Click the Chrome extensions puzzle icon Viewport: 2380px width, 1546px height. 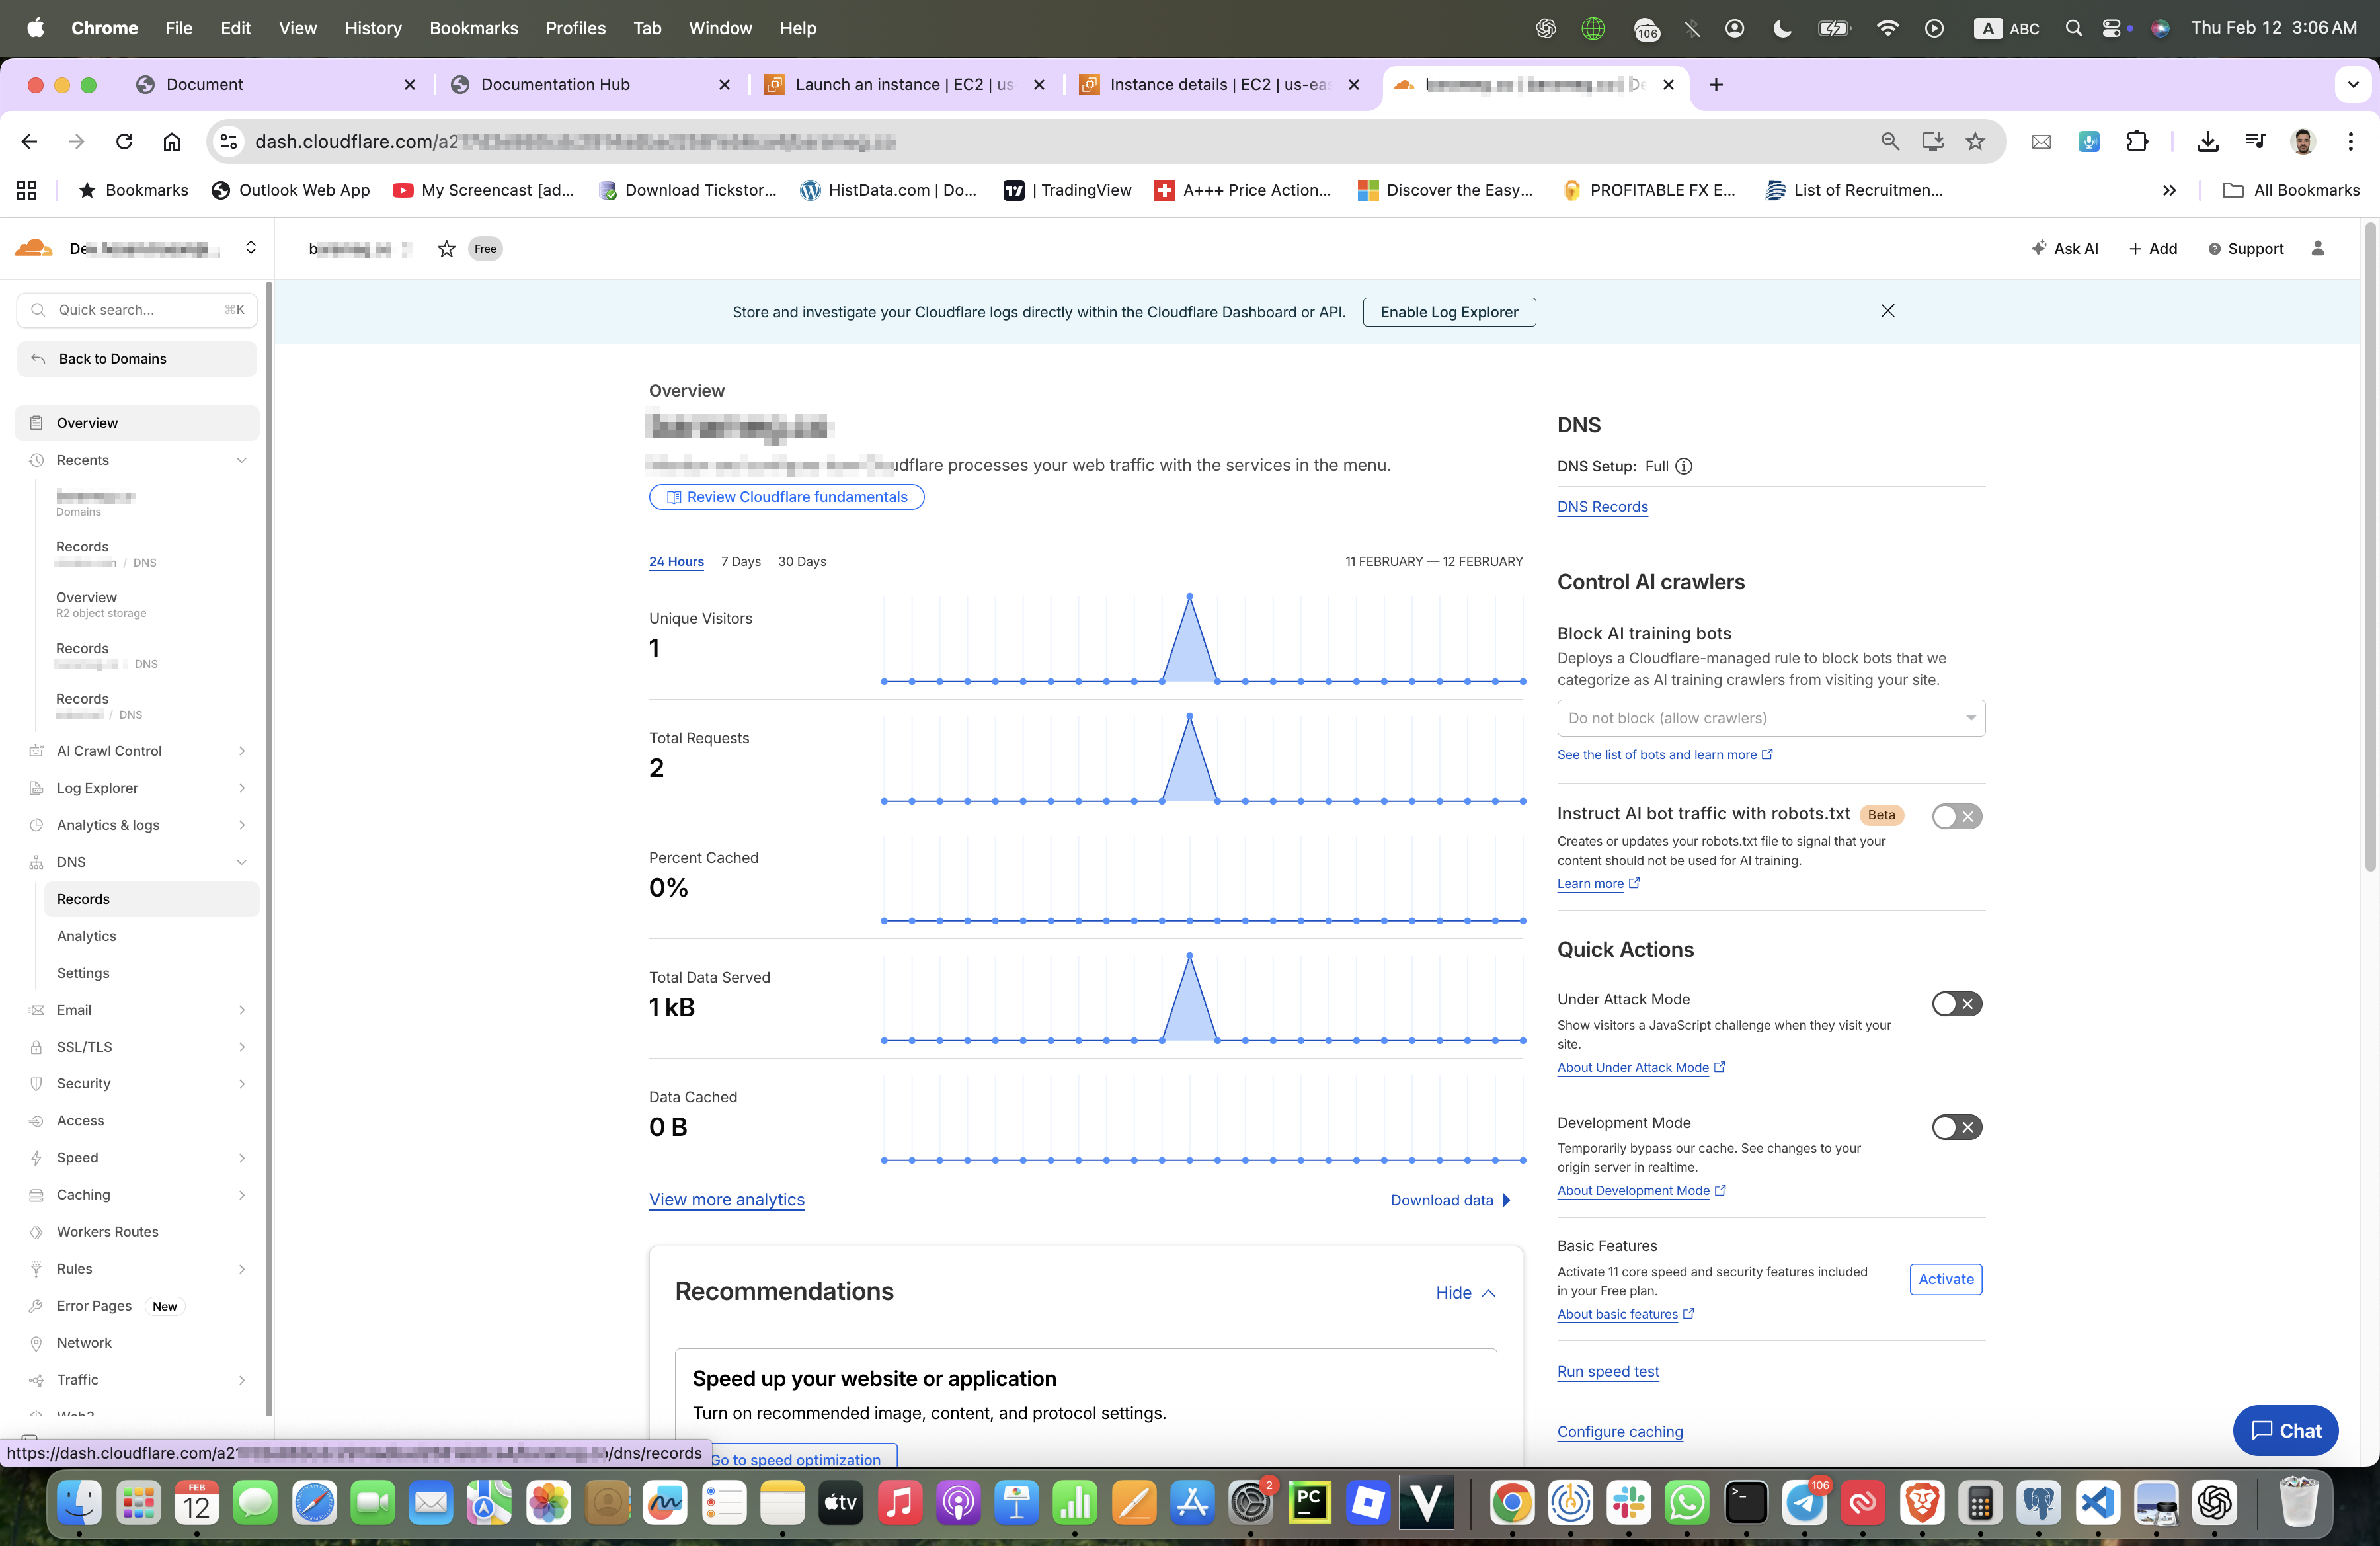[x=2136, y=141]
